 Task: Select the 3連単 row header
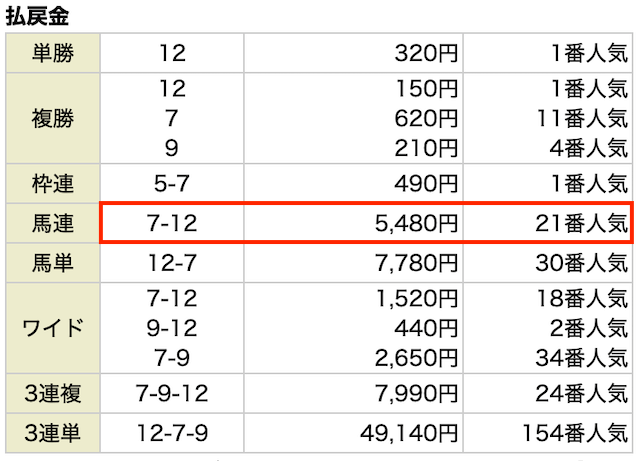click(x=53, y=433)
